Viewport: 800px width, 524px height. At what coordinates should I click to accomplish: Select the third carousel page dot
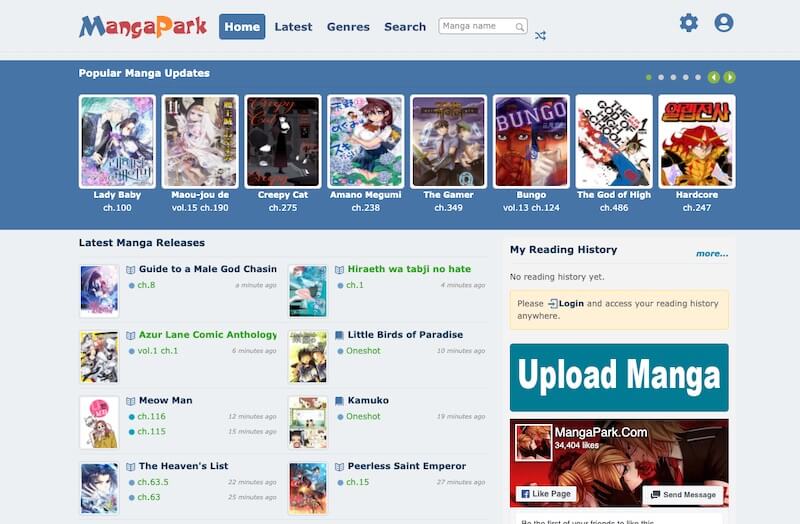[x=673, y=78]
